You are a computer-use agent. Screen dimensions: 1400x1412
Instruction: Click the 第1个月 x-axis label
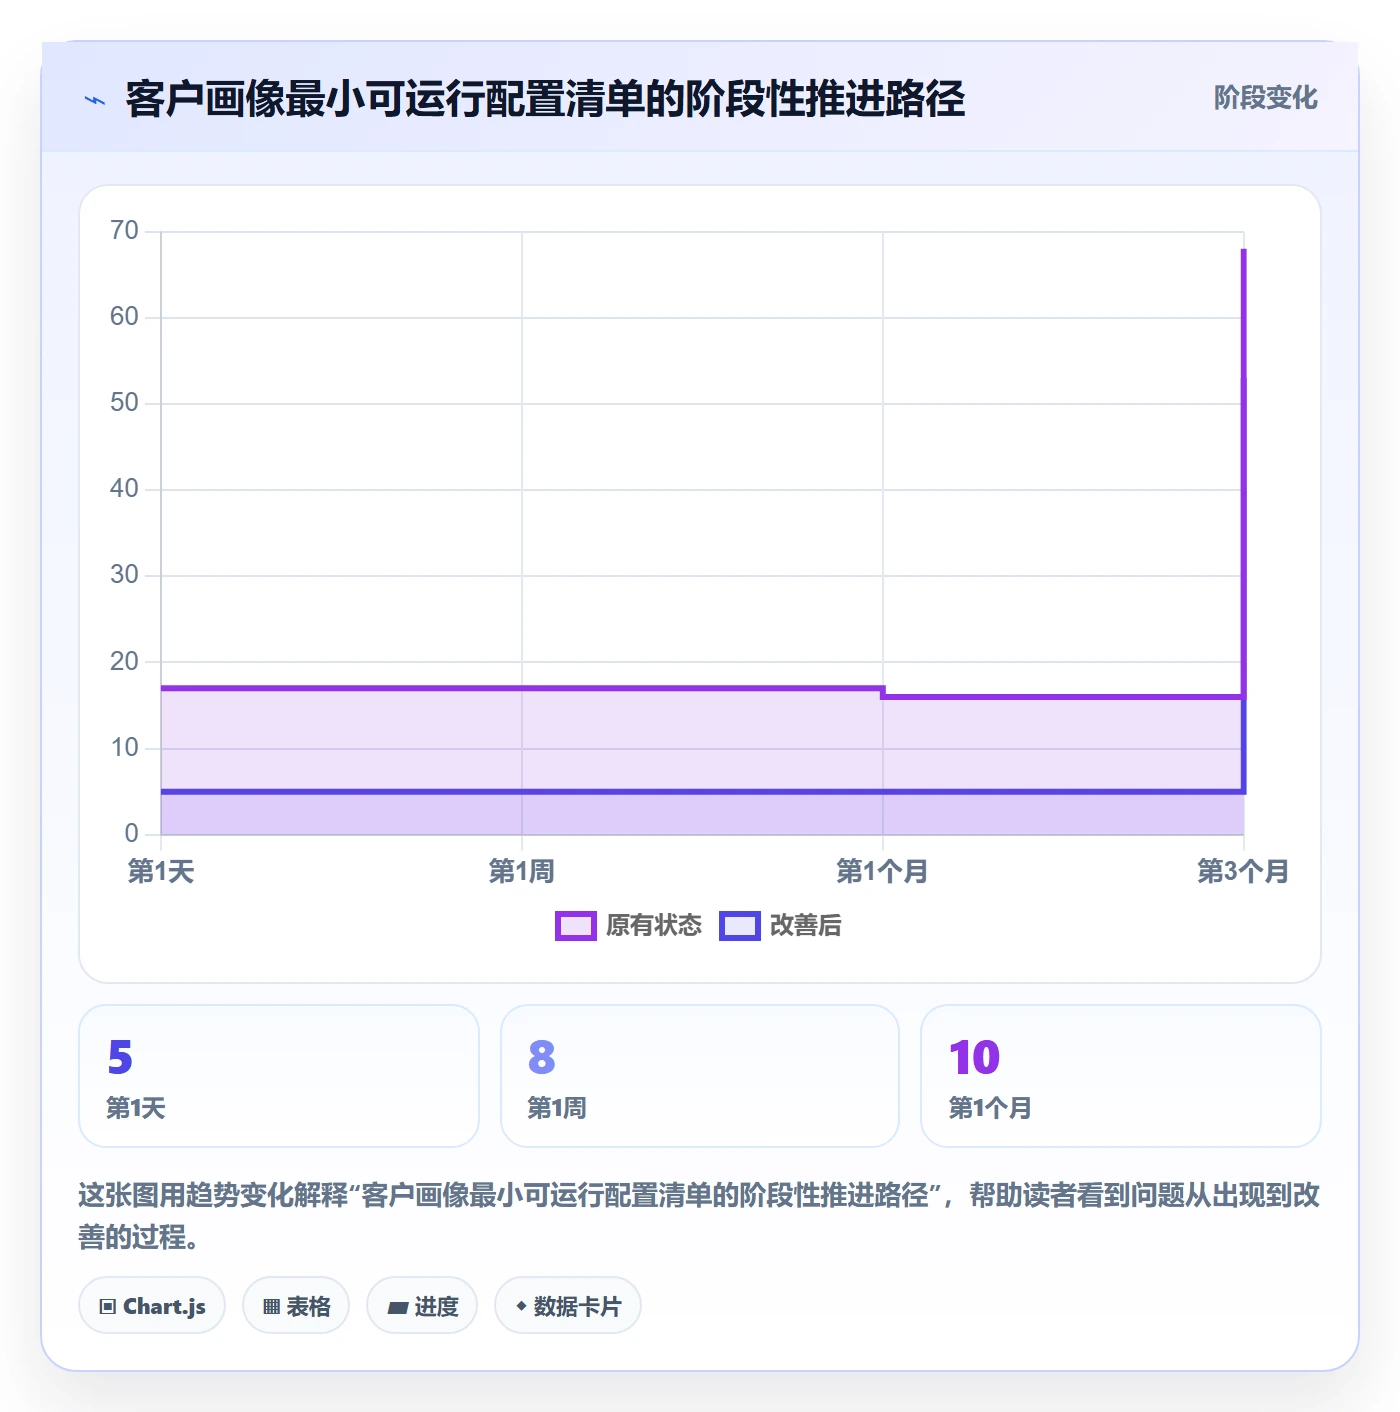882,872
